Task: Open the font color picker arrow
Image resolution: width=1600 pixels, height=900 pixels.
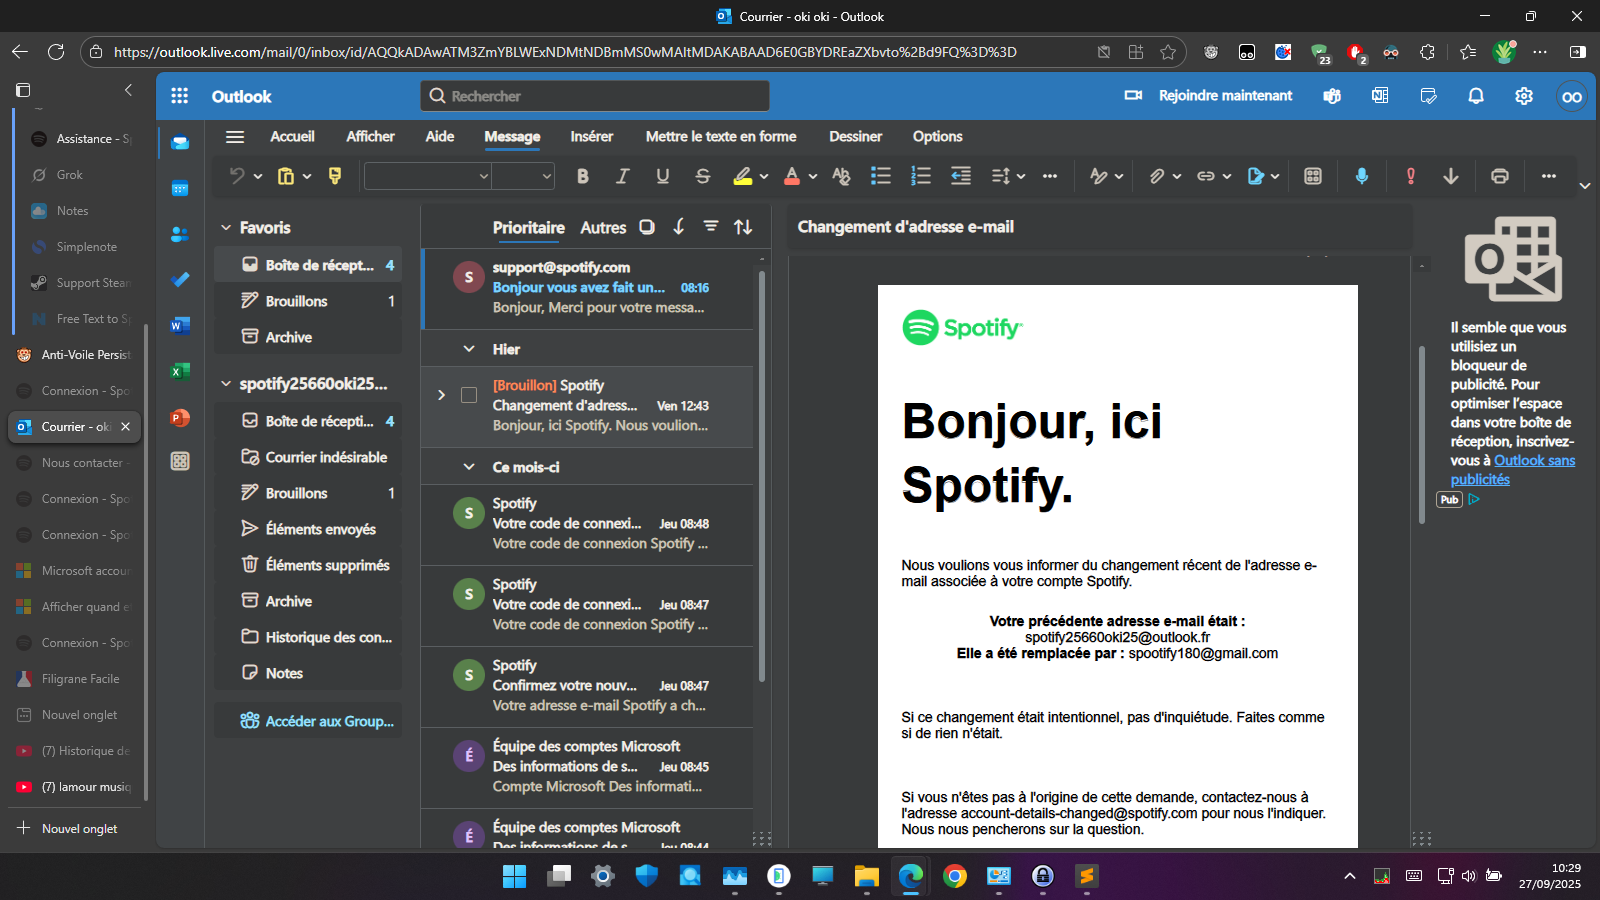Action: click(x=813, y=176)
